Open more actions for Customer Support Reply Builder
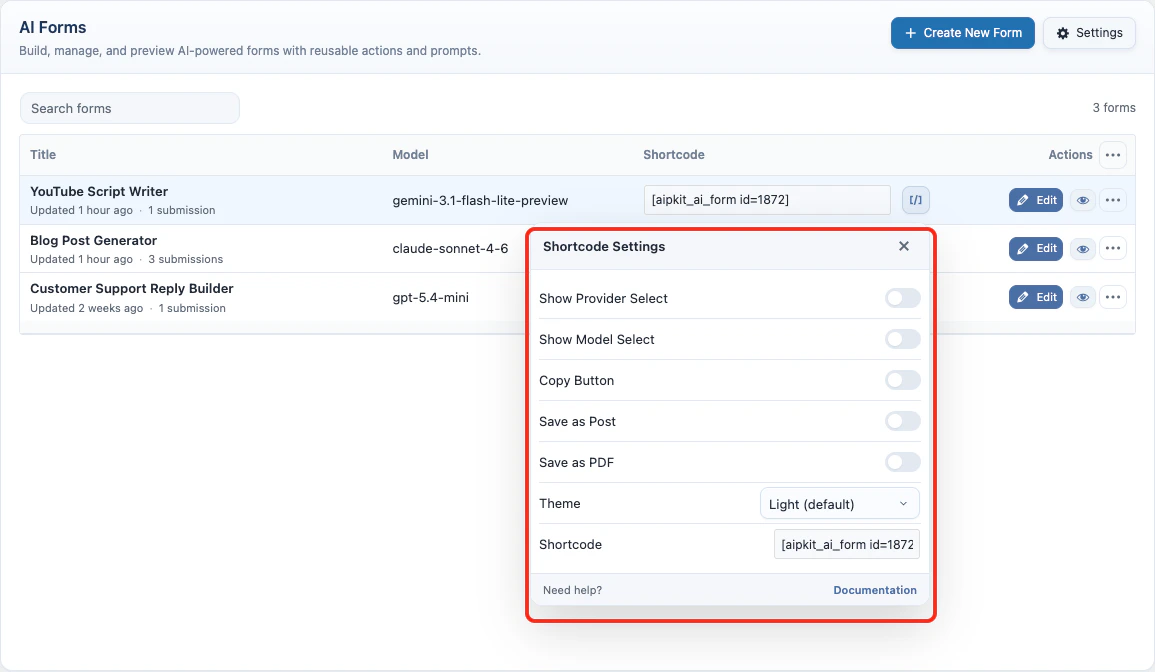Viewport: 1155px width, 672px height. [x=1113, y=297]
